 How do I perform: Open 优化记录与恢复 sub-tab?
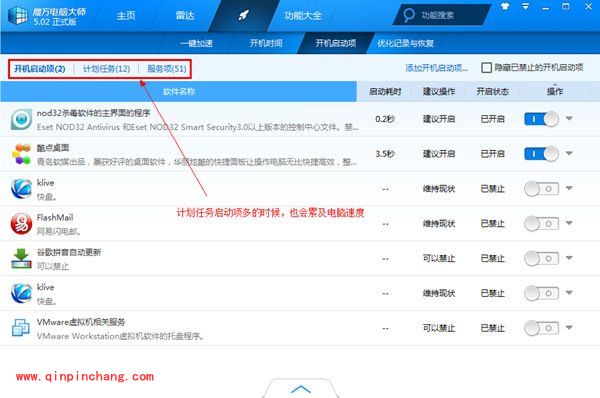[x=406, y=43]
